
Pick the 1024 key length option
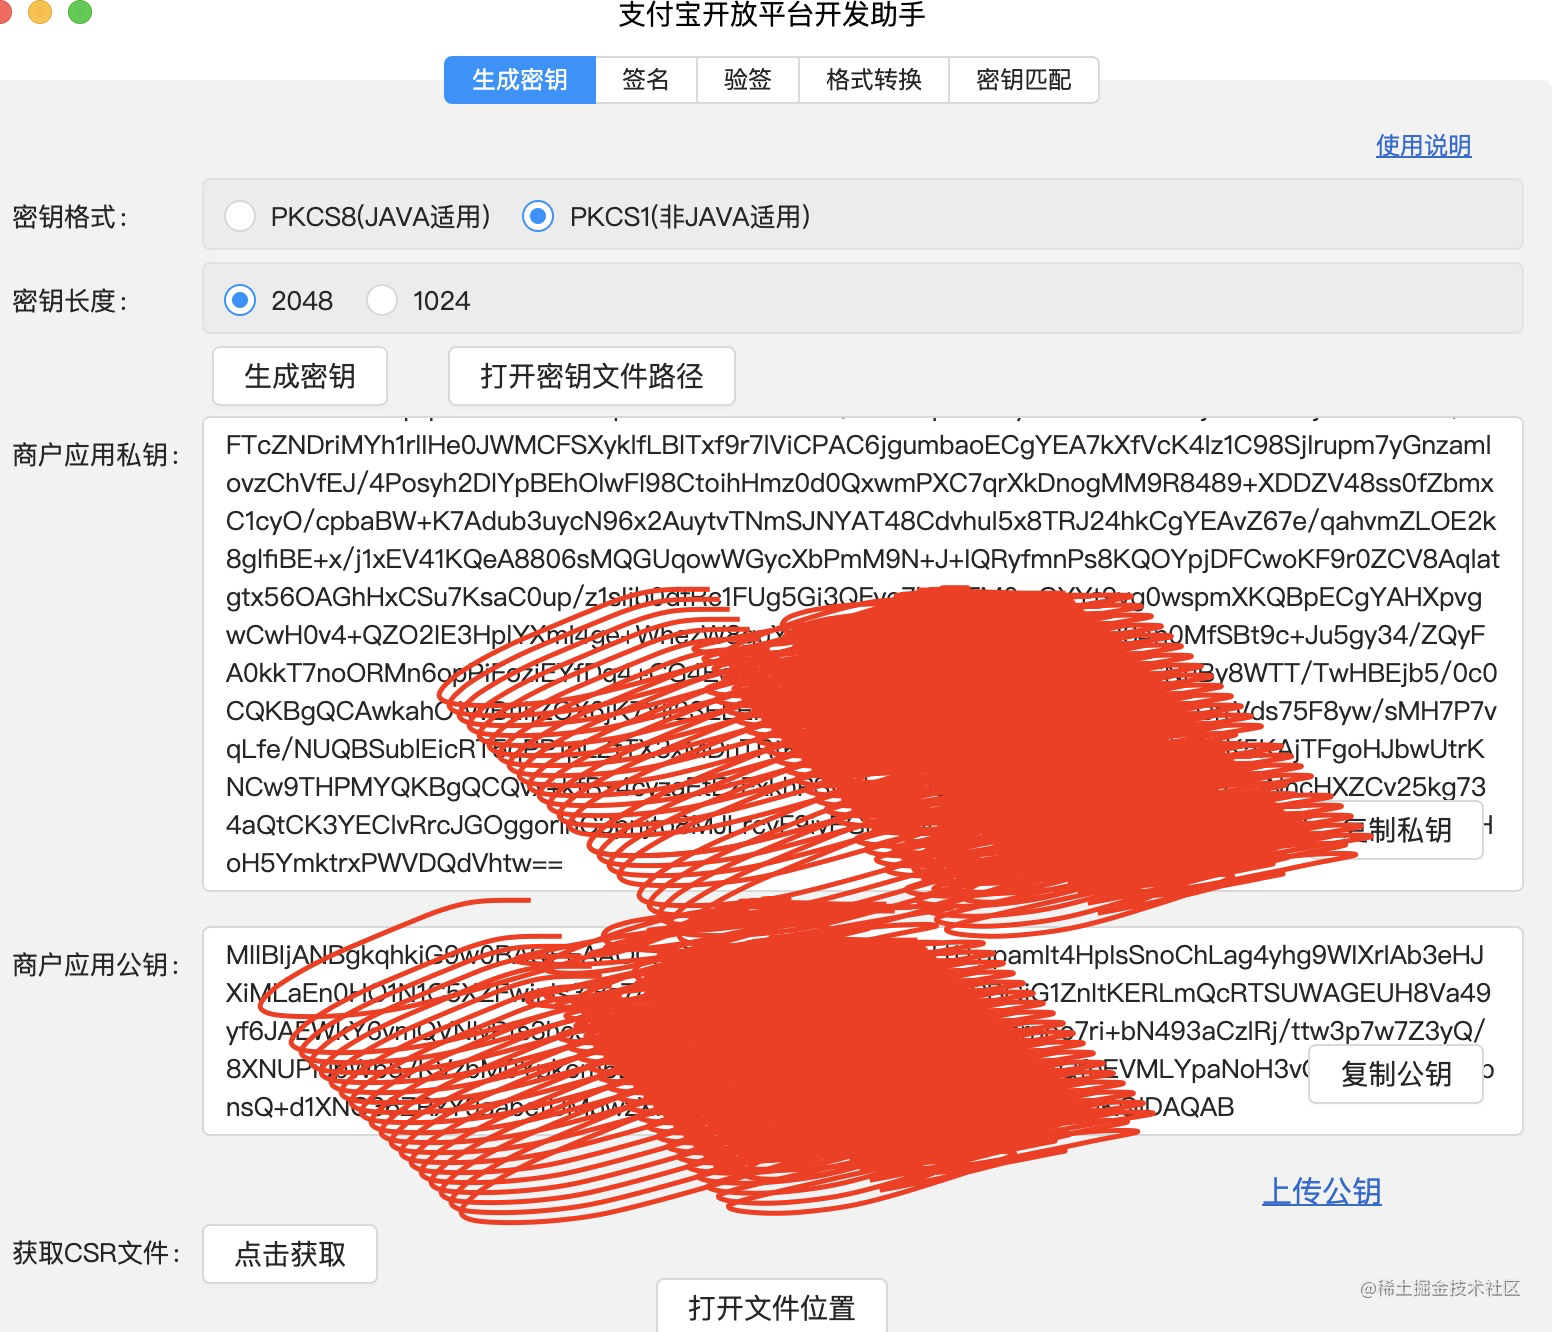pyautogui.click(x=382, y=300)
